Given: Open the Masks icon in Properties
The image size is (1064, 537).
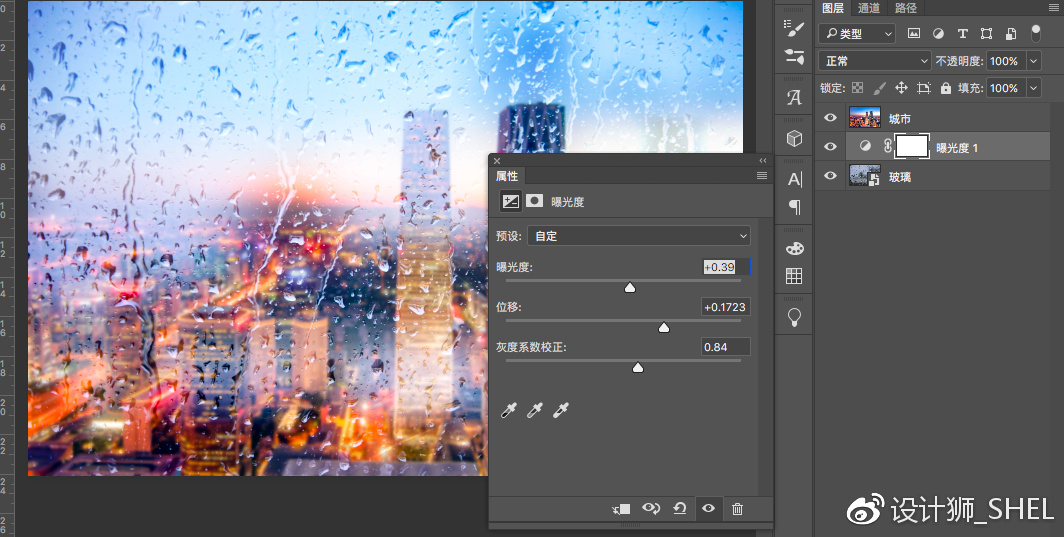Looking at the screenshot, I should (535, 201).
